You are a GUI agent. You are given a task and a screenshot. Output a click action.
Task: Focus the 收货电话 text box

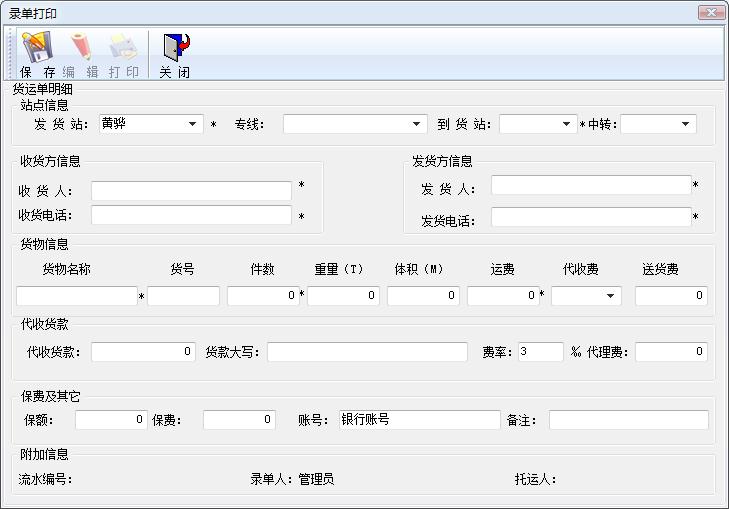pos(191,215)
